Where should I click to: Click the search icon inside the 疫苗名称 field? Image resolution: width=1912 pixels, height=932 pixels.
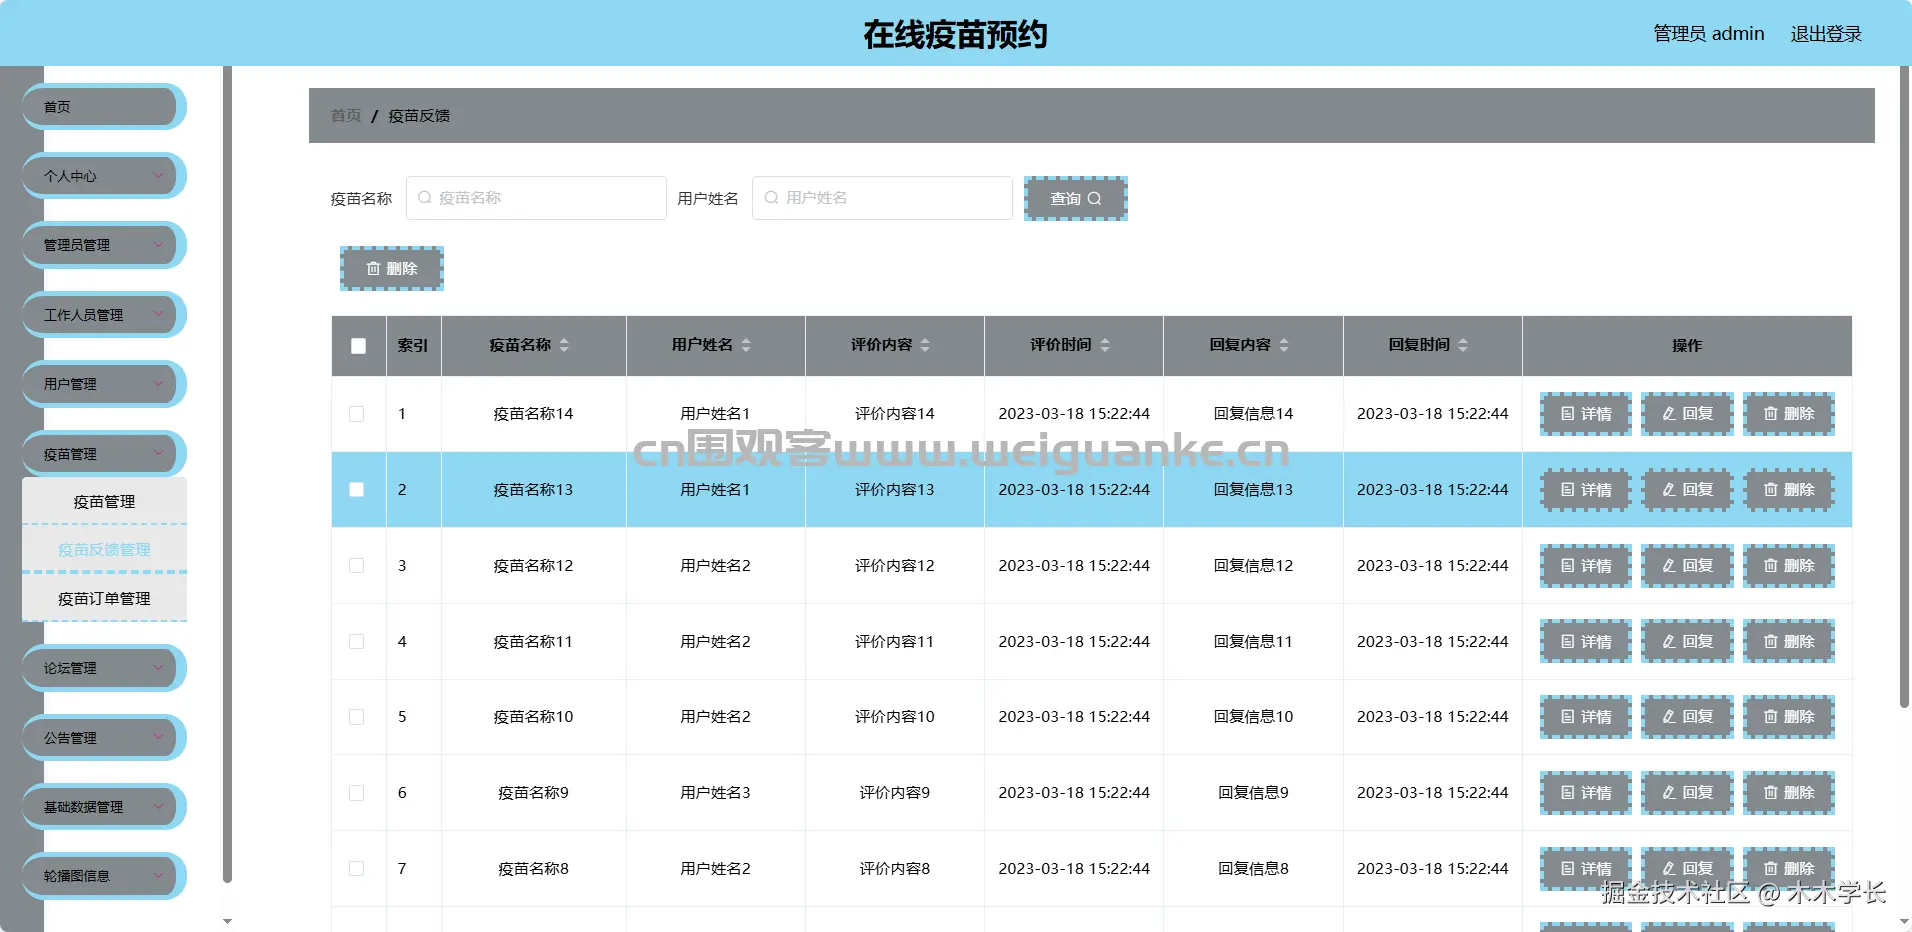[424, 197]
